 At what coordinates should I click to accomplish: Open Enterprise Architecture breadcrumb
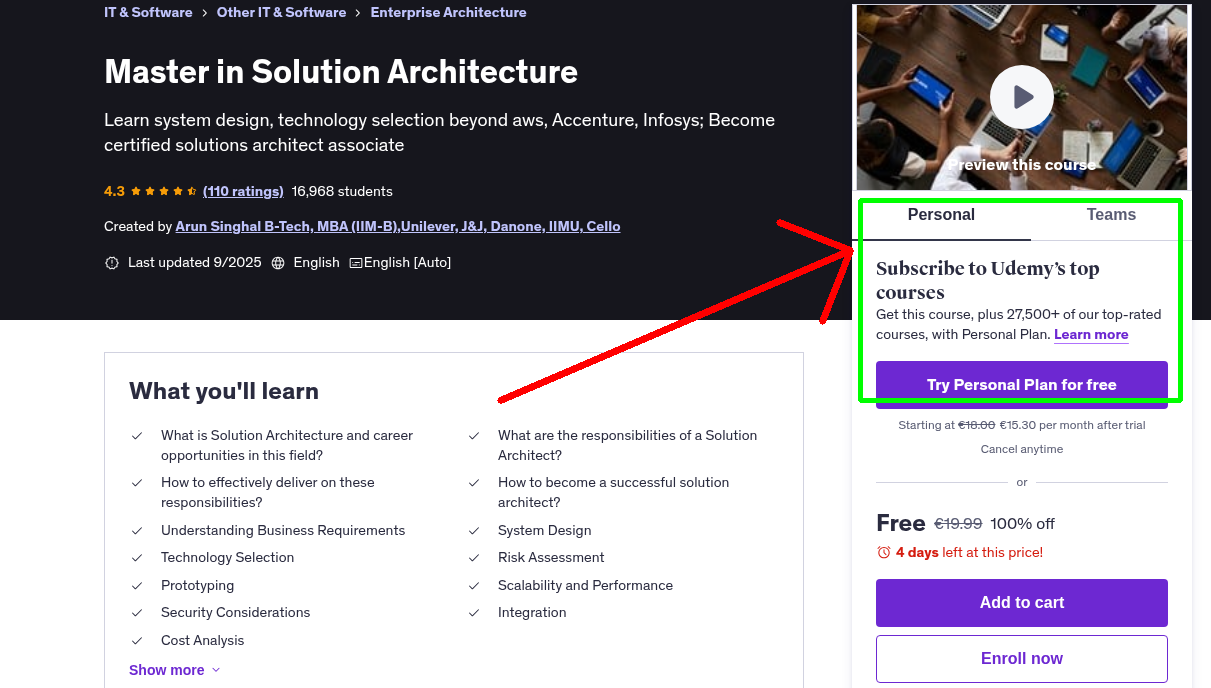click(x=448, y=13)
